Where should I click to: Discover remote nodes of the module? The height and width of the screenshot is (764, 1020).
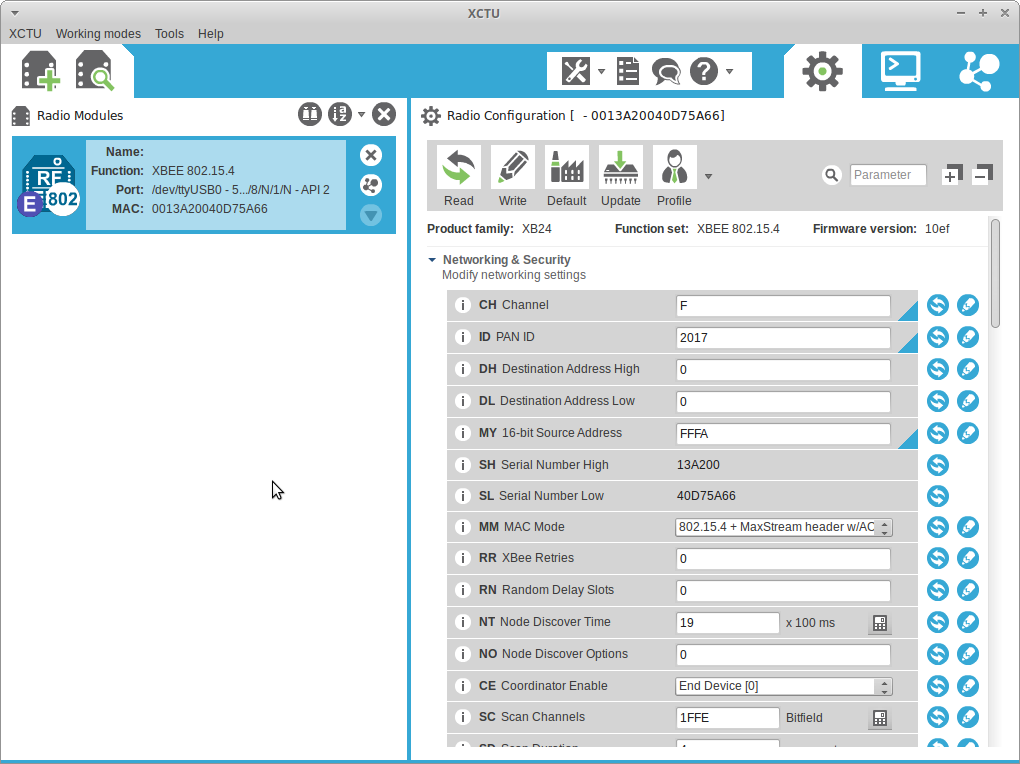371,185
